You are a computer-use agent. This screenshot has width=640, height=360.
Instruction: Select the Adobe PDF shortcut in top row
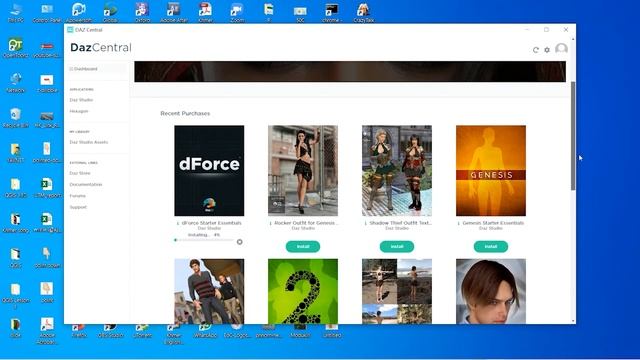205,12
